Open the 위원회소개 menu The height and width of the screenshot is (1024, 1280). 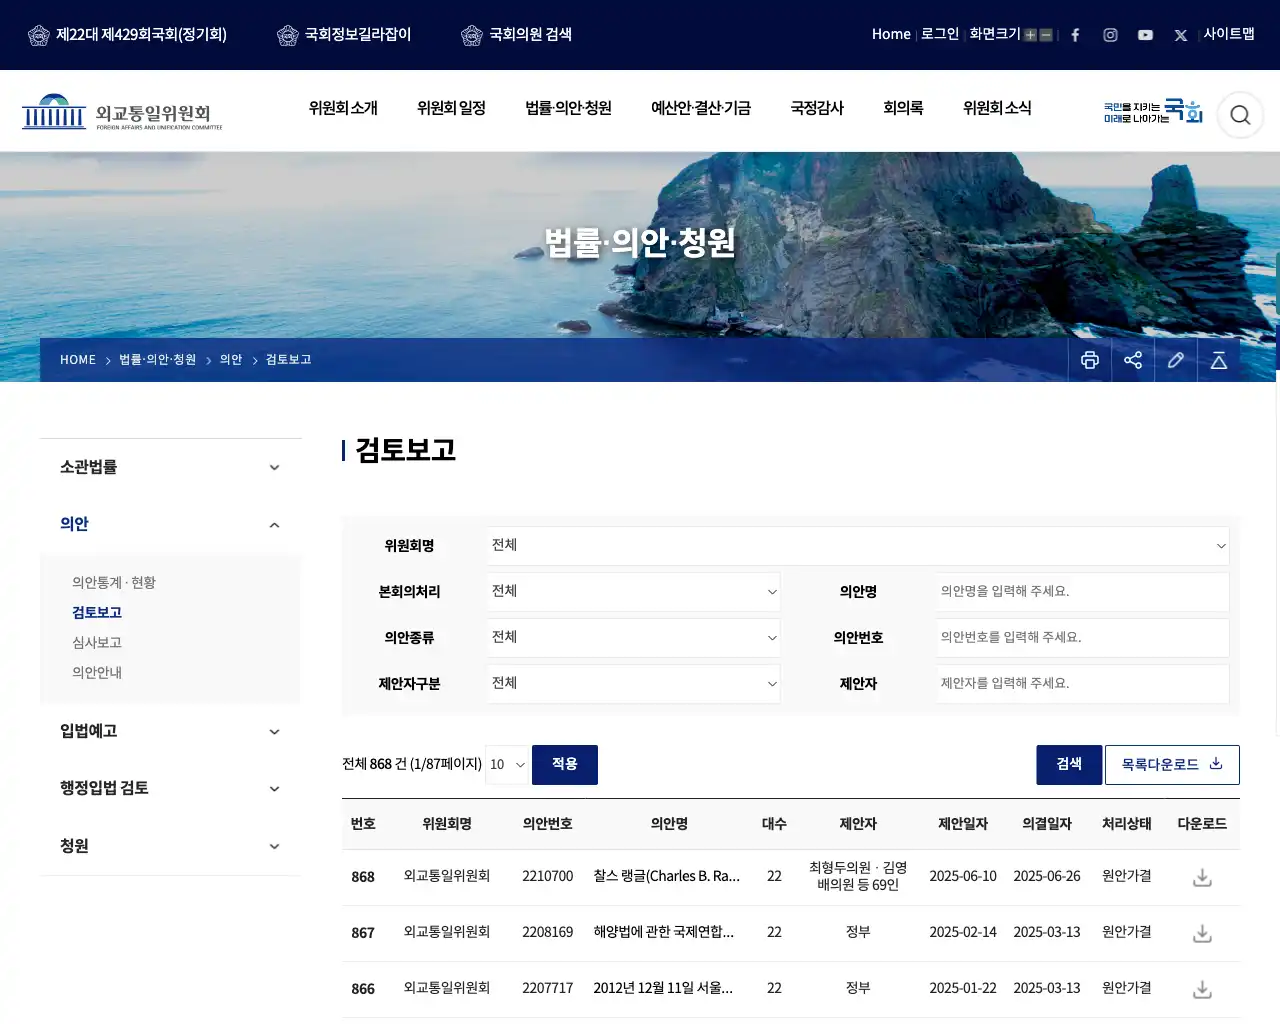tap(343, 108)
